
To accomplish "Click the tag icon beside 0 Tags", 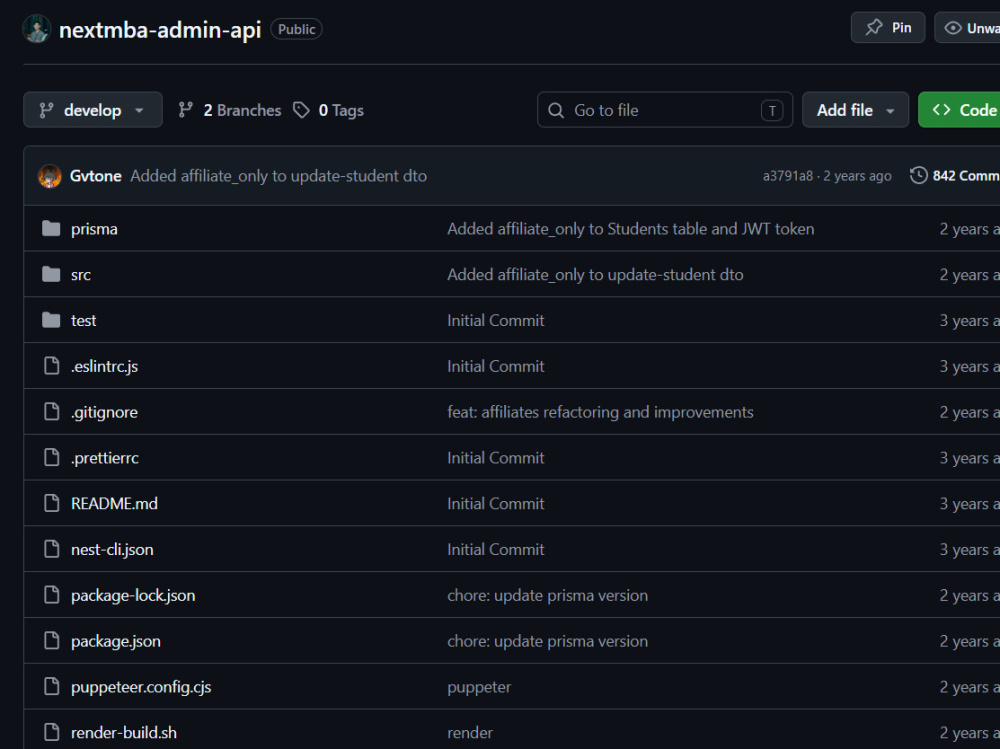I will point(301,110).
